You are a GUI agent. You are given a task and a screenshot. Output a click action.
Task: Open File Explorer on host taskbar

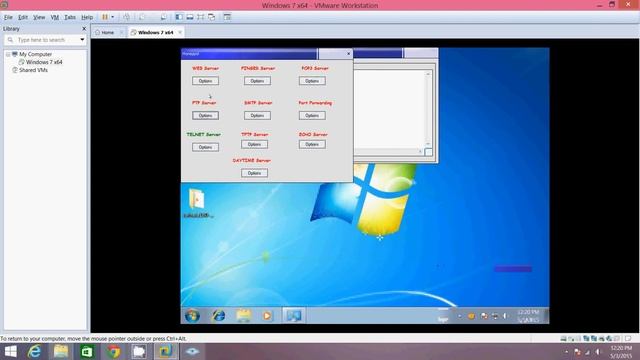tap(61, 351)
